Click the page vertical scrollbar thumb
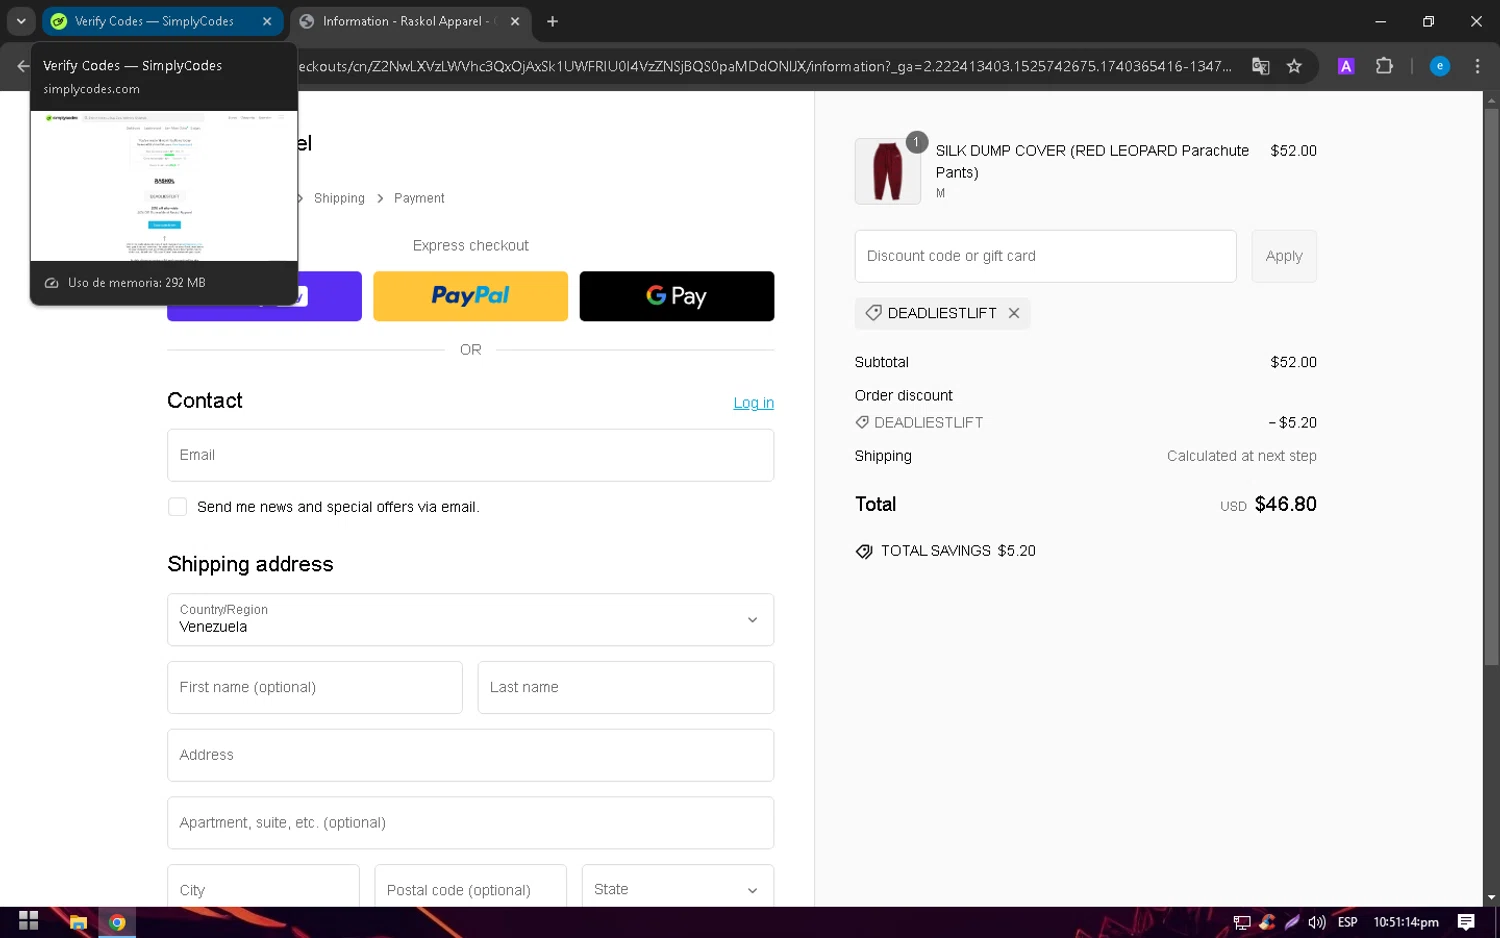Viewport: 1500px width, 938px height. [x=1491, y=385]
